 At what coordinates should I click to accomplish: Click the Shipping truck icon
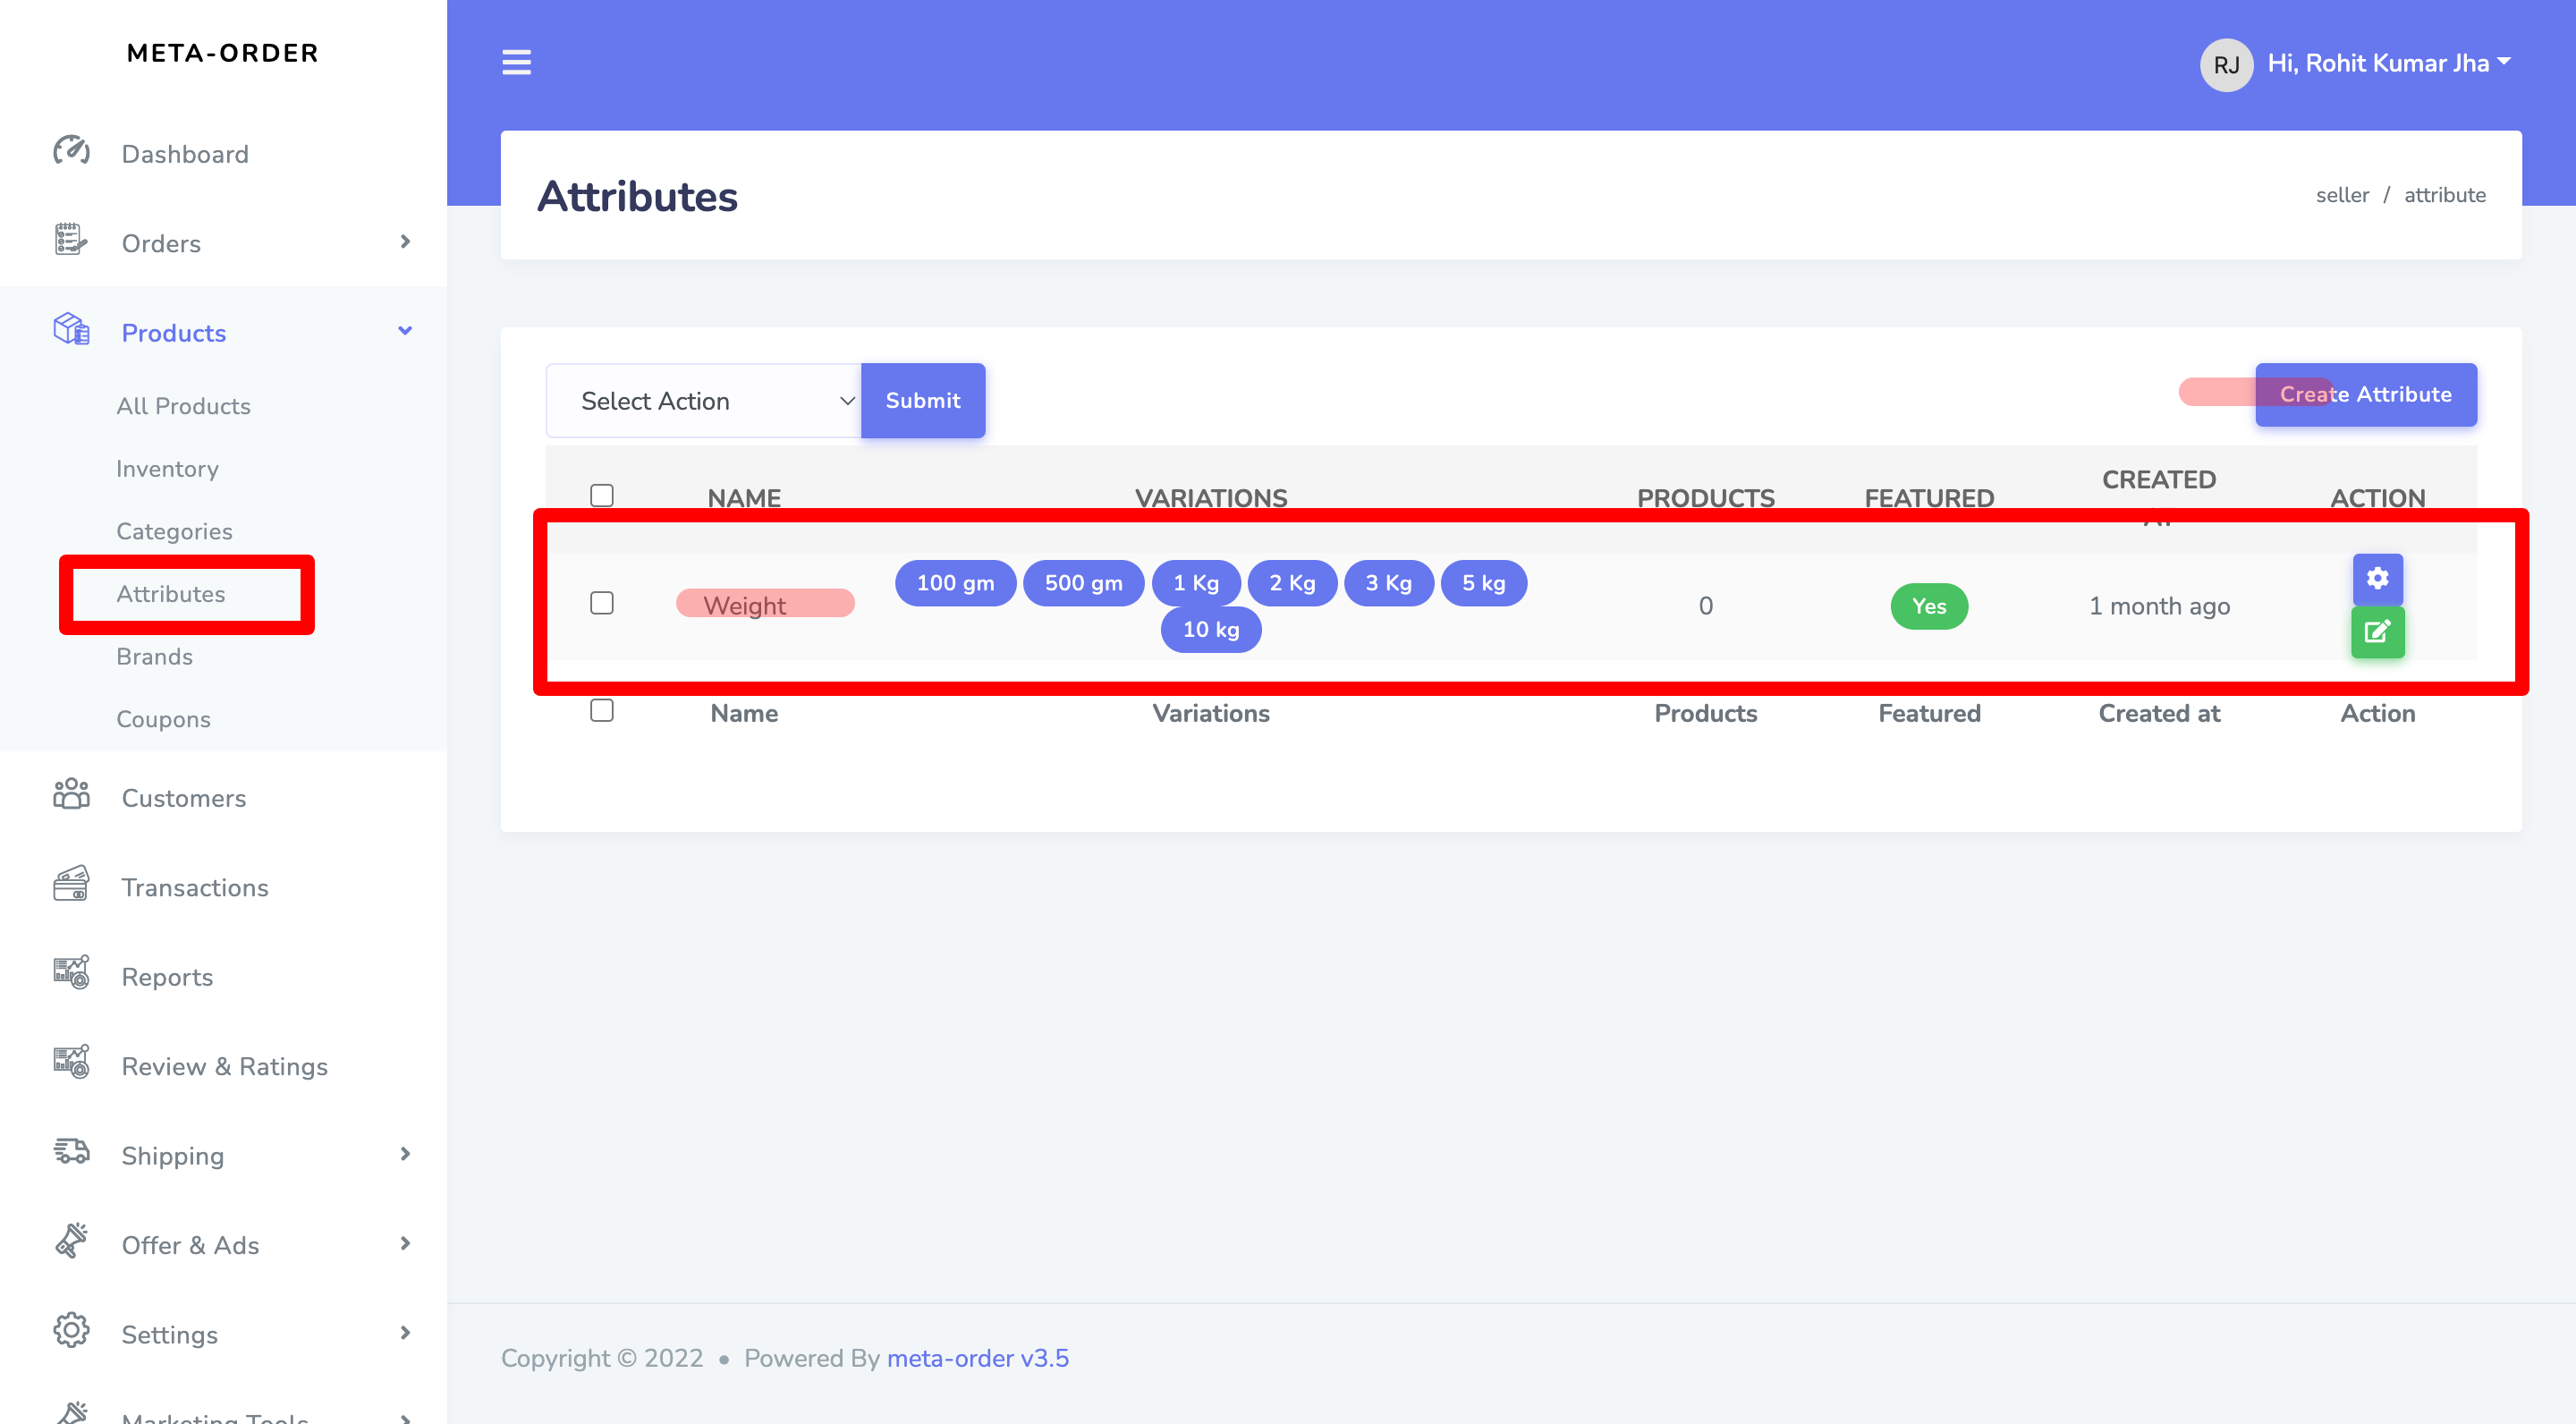coord(71,1153)
